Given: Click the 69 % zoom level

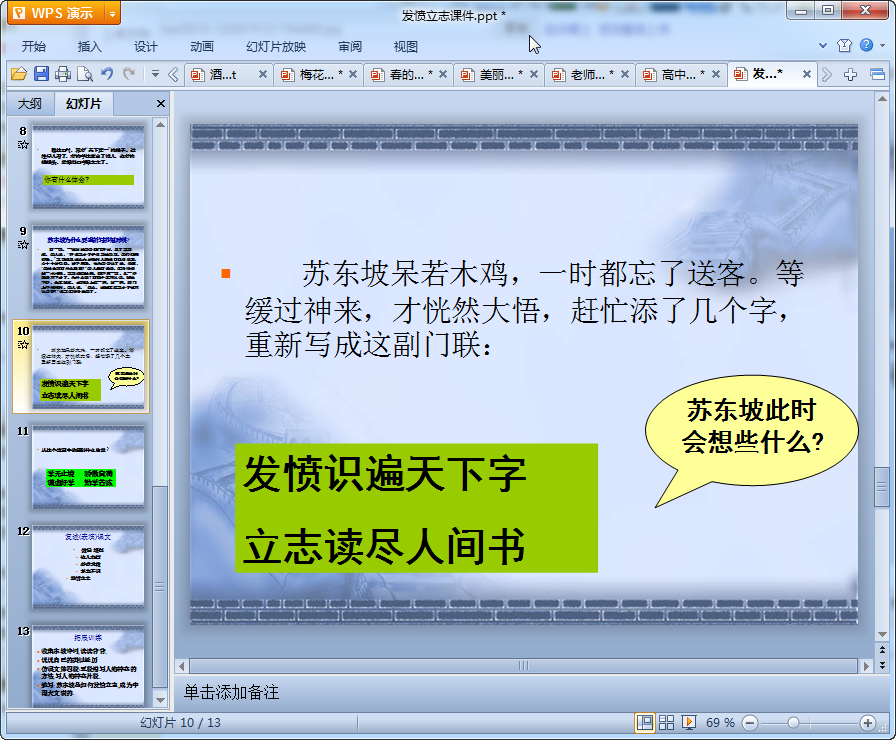Looking at the screenshot, I should (x=720, y=723).
